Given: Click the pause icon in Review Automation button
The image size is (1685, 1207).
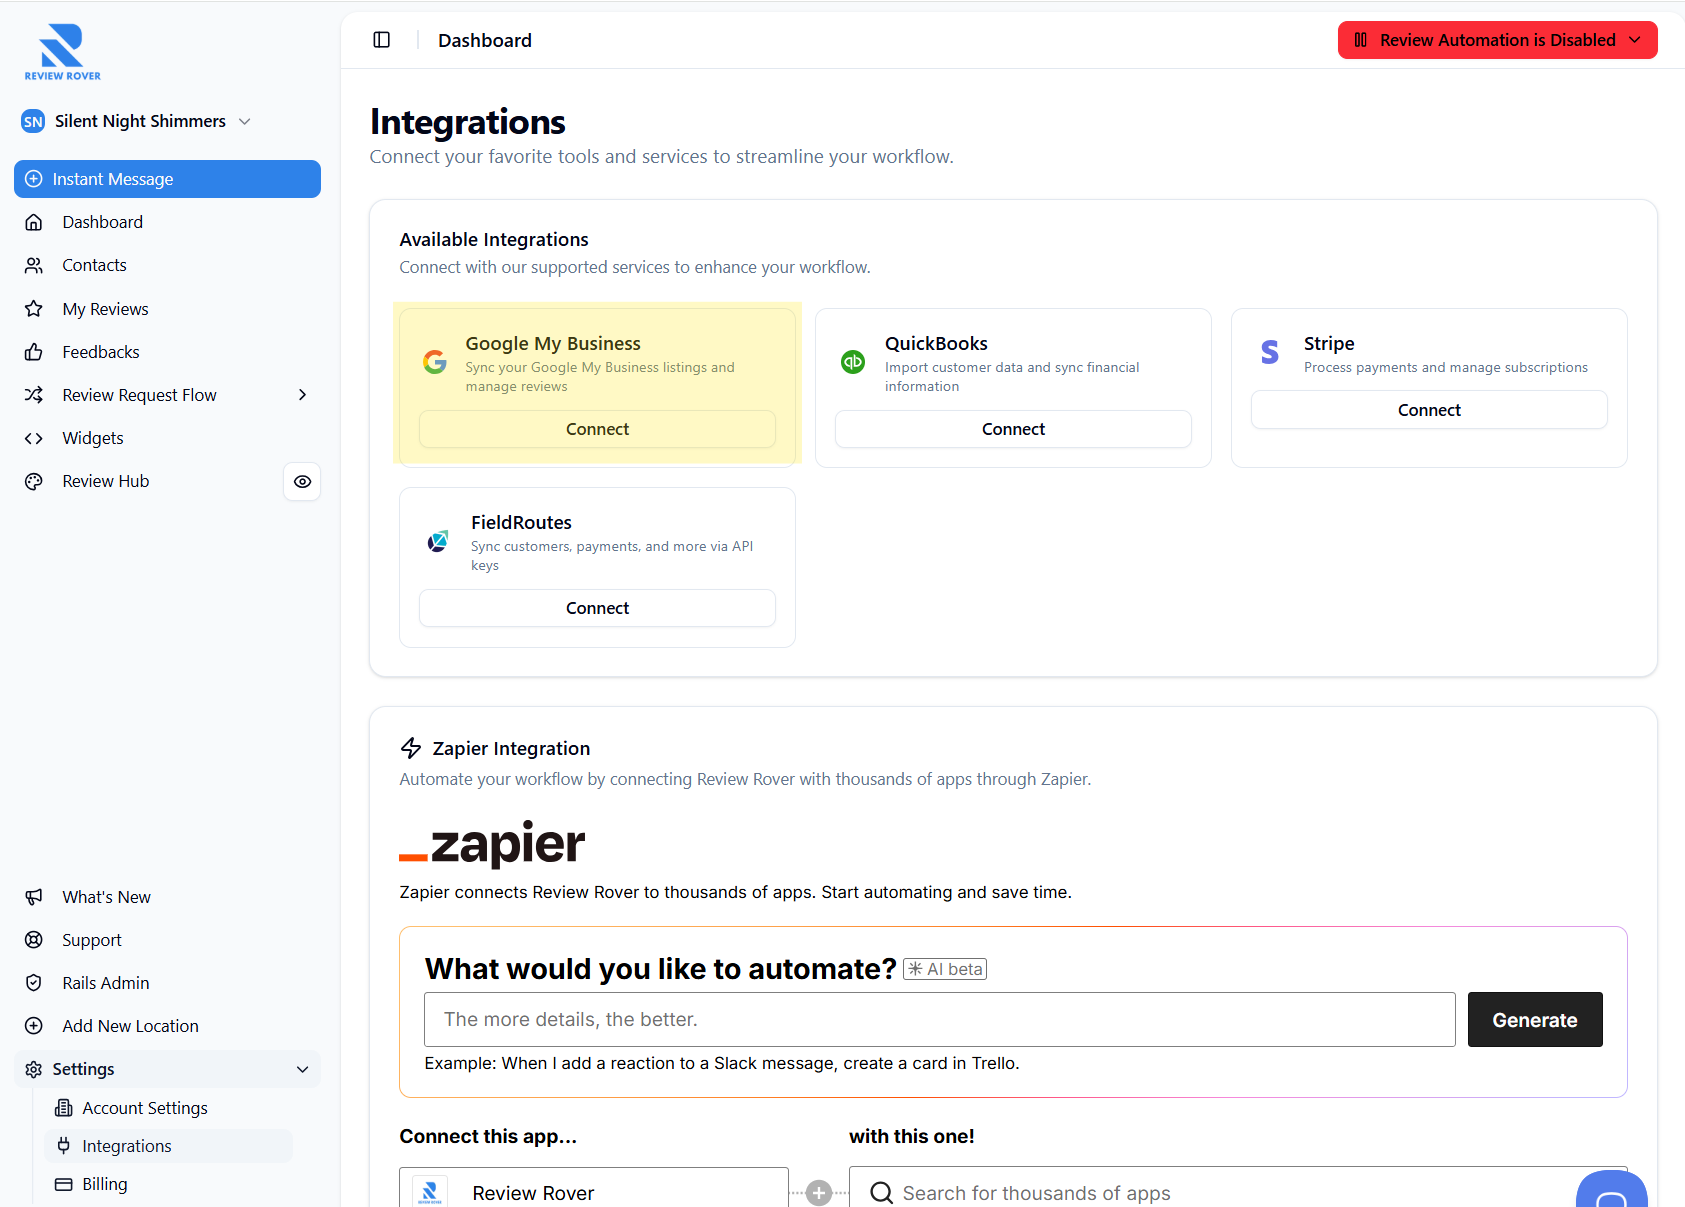Looking at the screenshot, I should click(x=1360, y=40).
